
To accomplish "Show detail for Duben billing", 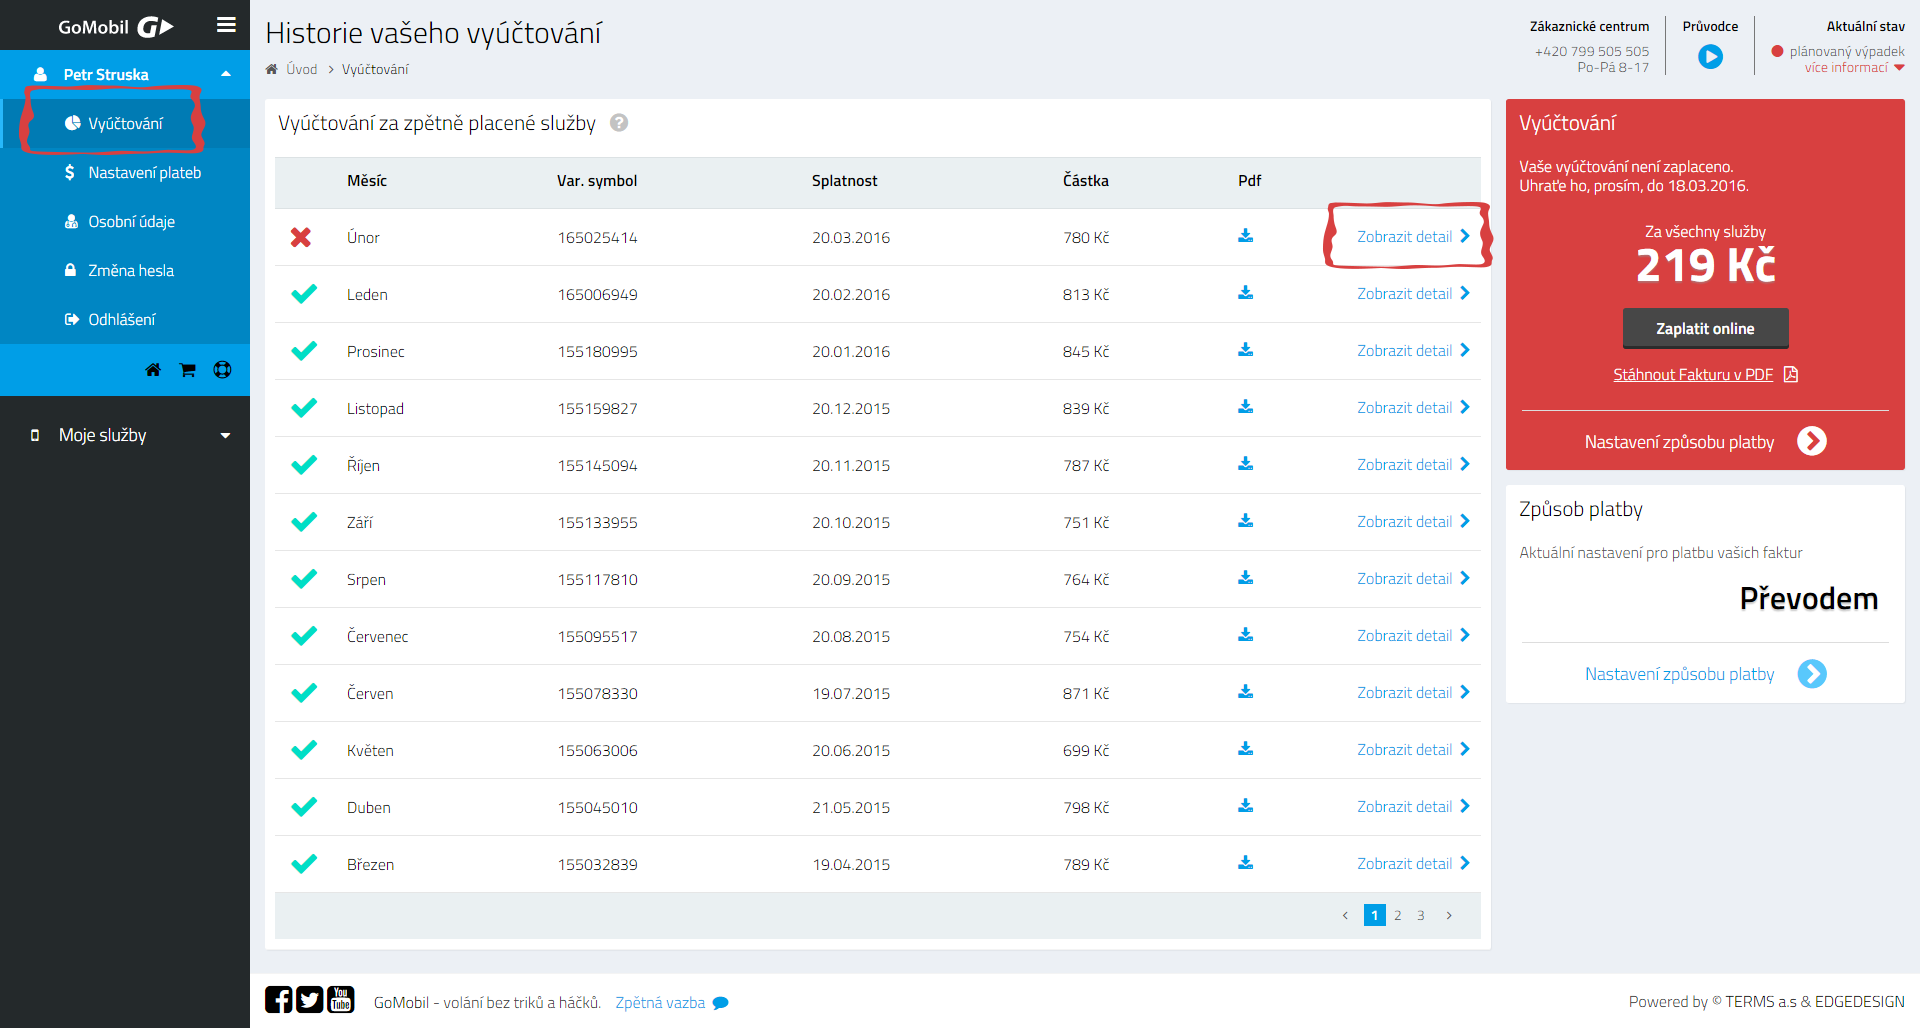I will pos(1413,806).
